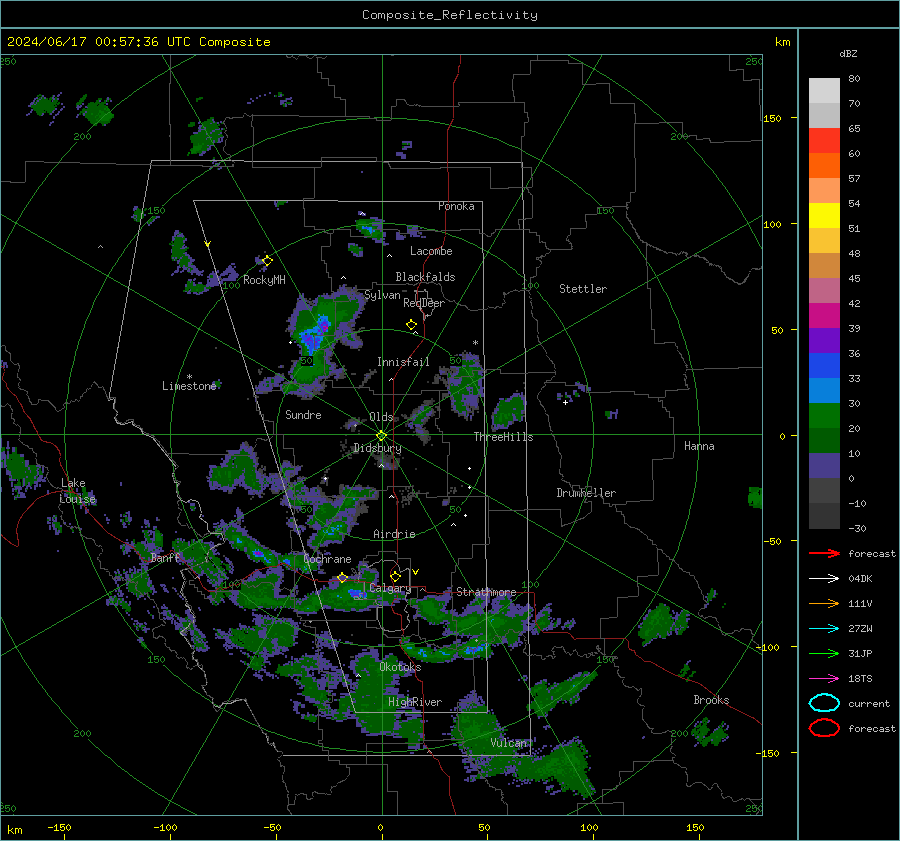
Task: Click the ThreeHills label
Action: tap(503, 437)
